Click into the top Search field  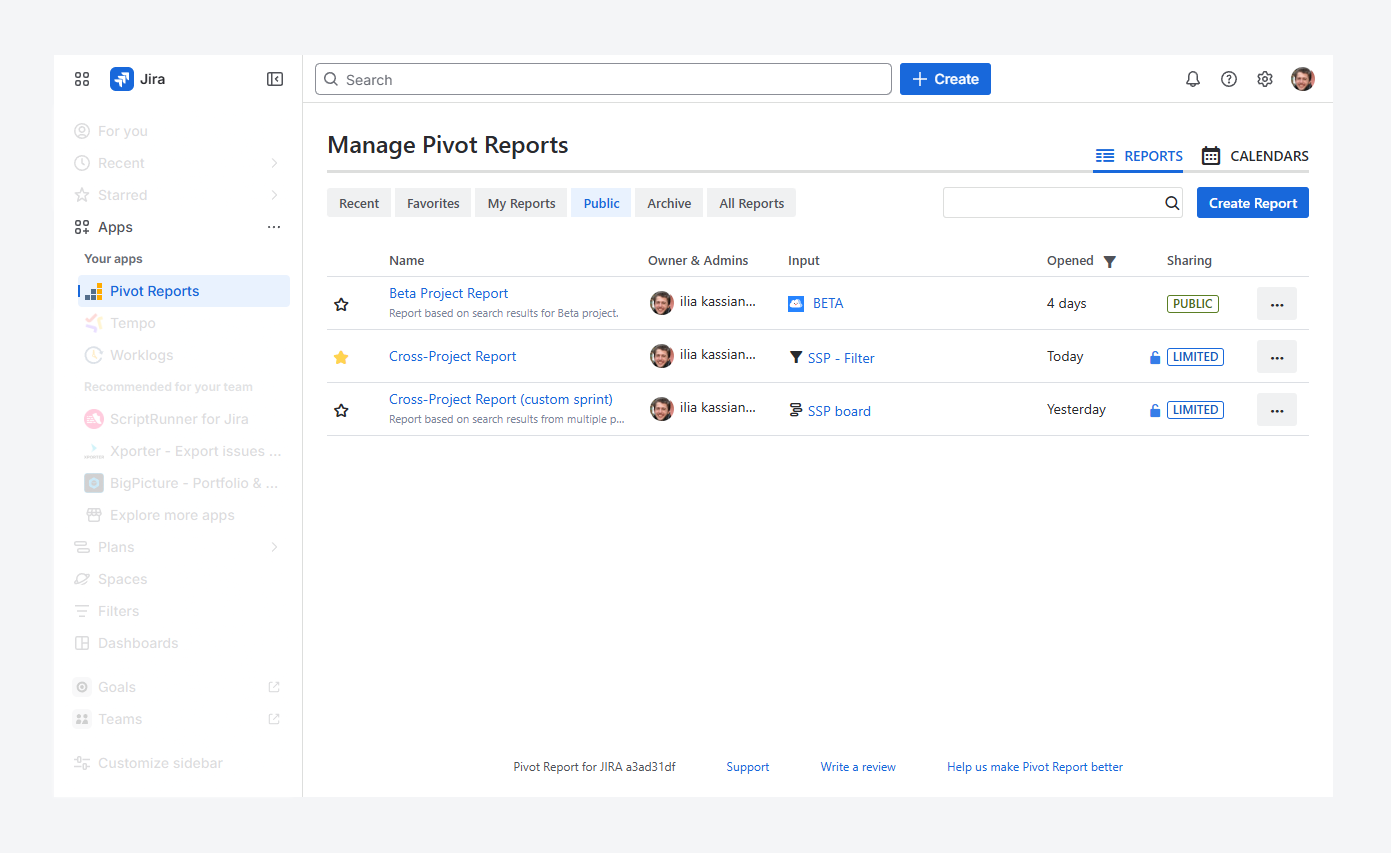pyautogui.click(x=603, y=79)
